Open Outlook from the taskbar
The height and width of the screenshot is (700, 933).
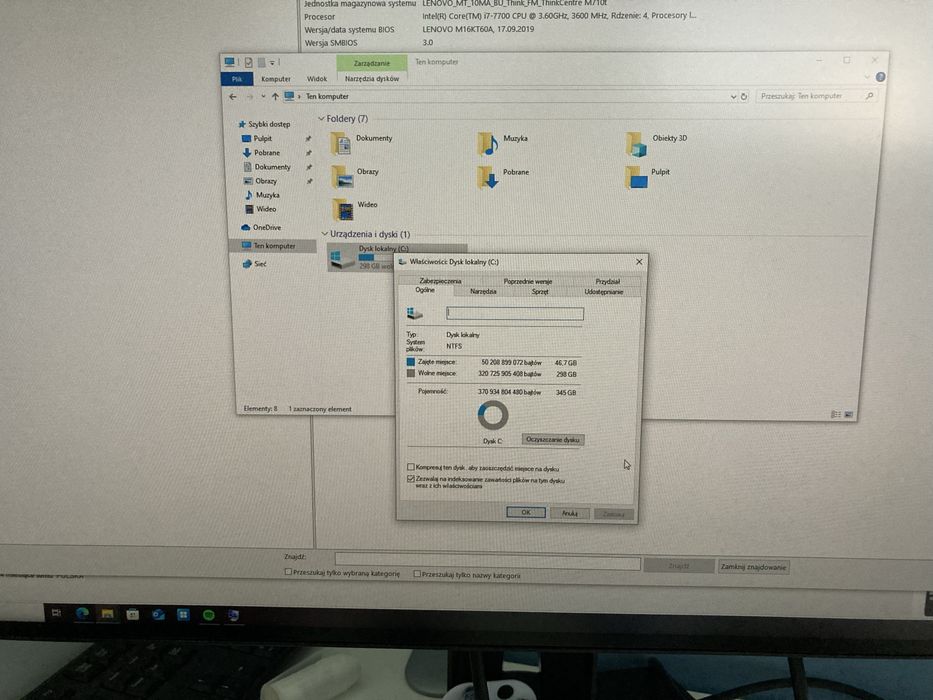pos(158,614)
